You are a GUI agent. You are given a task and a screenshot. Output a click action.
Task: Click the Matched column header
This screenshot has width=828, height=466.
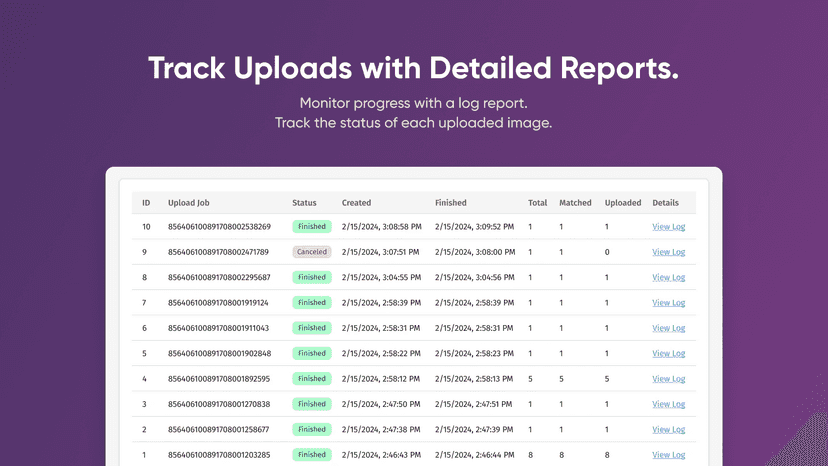[575, 203]
